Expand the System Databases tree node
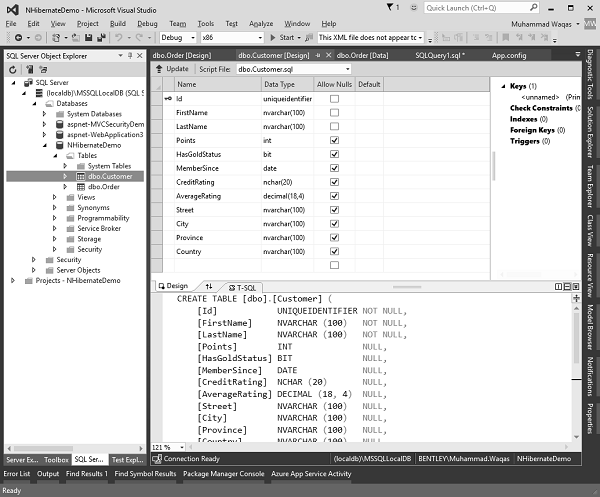The image size is (600, 497). [x=44, y=114]
